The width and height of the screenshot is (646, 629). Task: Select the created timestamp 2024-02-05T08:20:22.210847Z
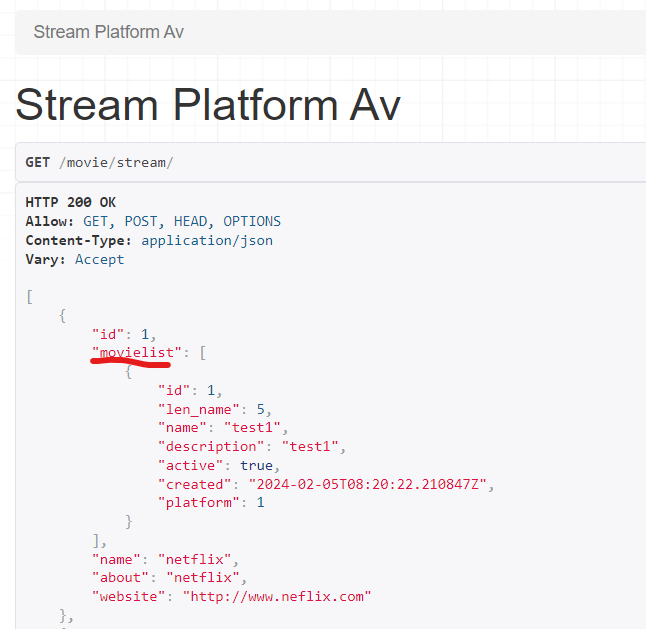368,484
